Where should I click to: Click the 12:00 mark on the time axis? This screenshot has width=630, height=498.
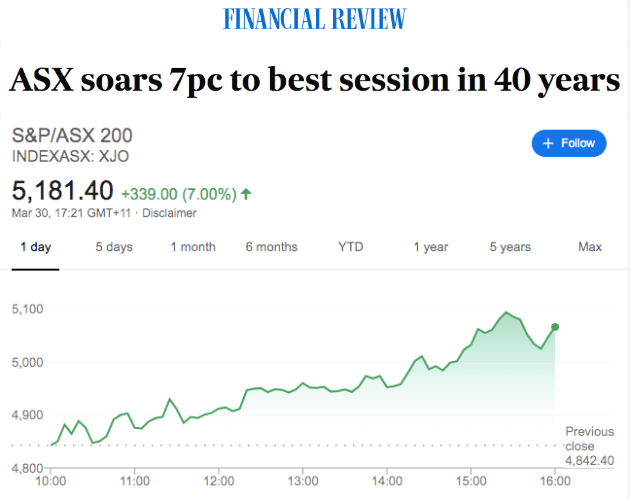pyautogui.click(x=219, y=481)
